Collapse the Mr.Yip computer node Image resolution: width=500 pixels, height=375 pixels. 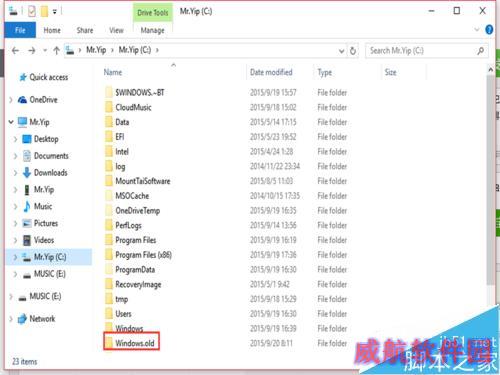pos(11,122)
